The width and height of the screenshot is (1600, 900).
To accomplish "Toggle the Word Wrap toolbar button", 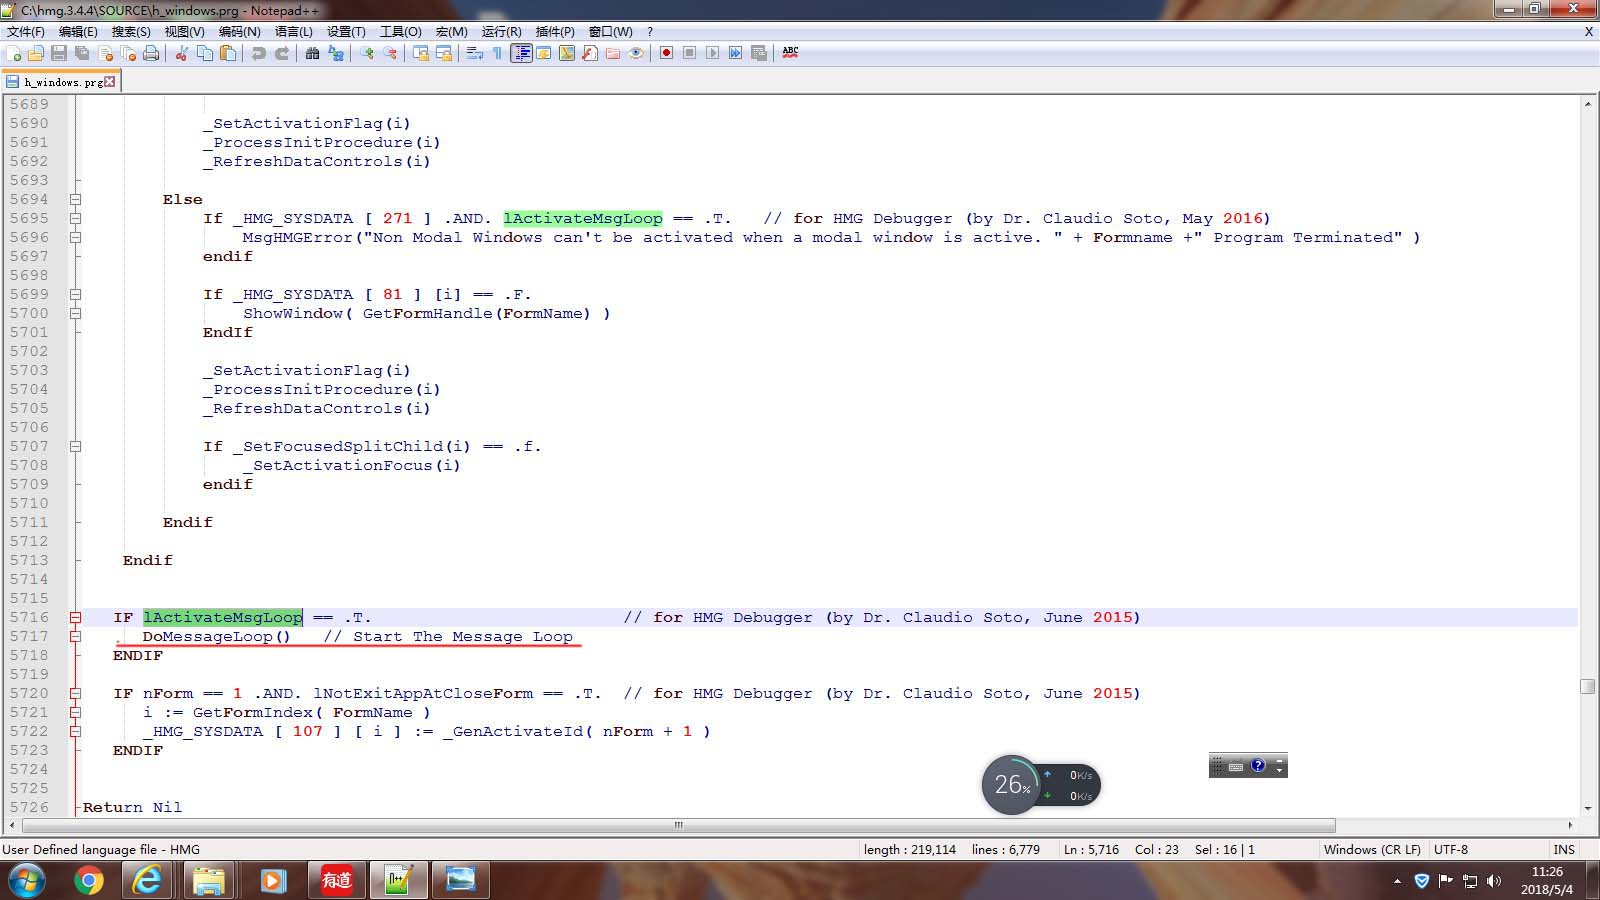I will (x=475, y=53).
